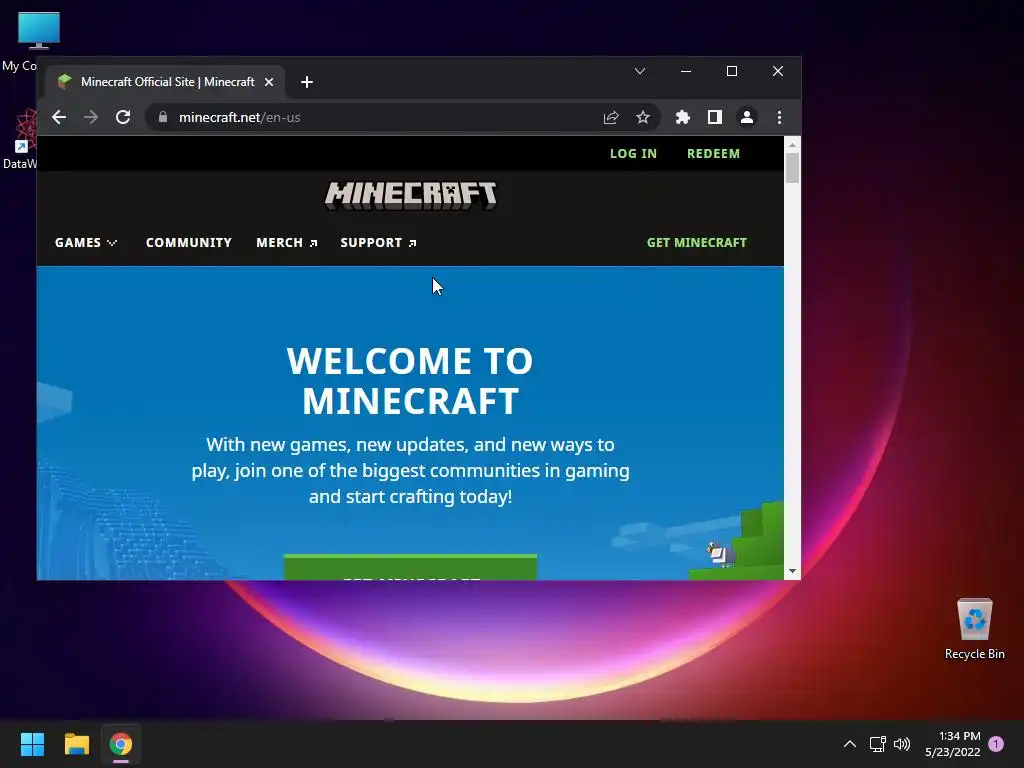
Task: Click the page scrollbar up arrow
Action: (792, 144)
